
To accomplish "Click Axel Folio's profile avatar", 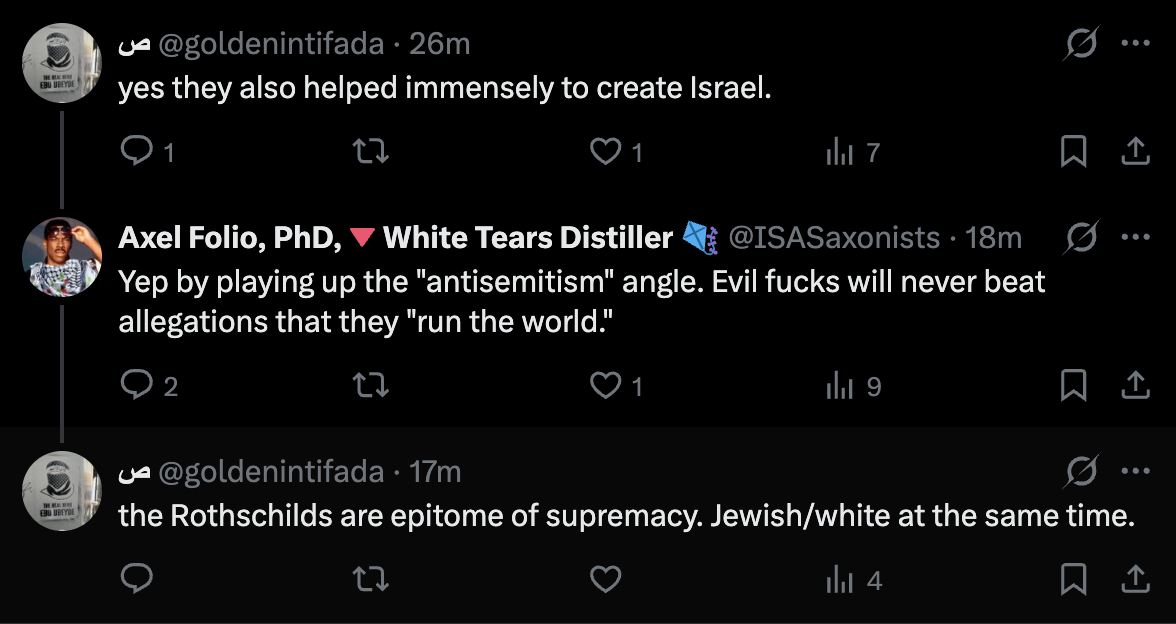I will 62,257.
